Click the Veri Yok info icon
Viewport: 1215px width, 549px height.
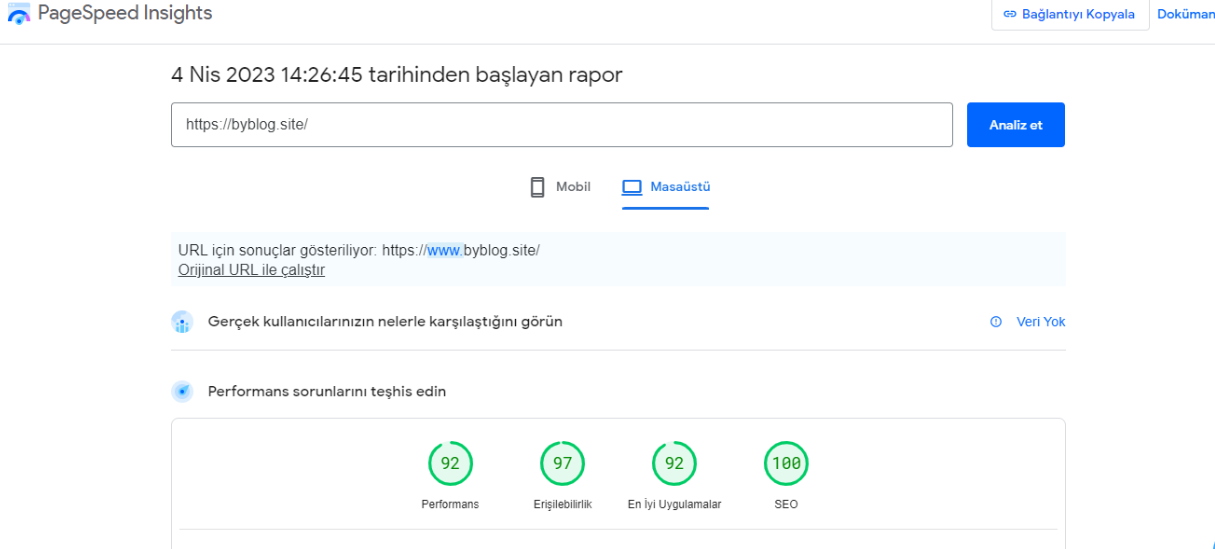point(996,322)
